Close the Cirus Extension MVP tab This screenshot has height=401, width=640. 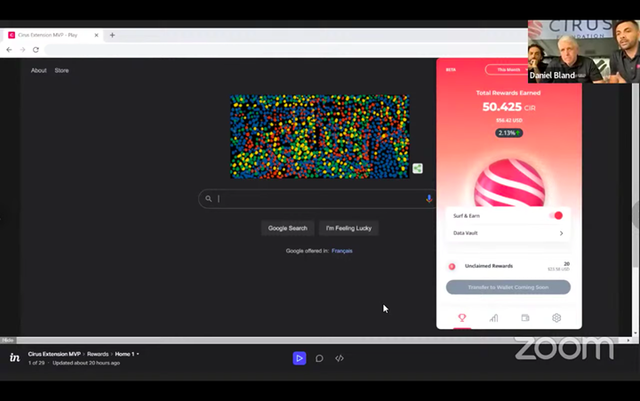coord(96,35)
